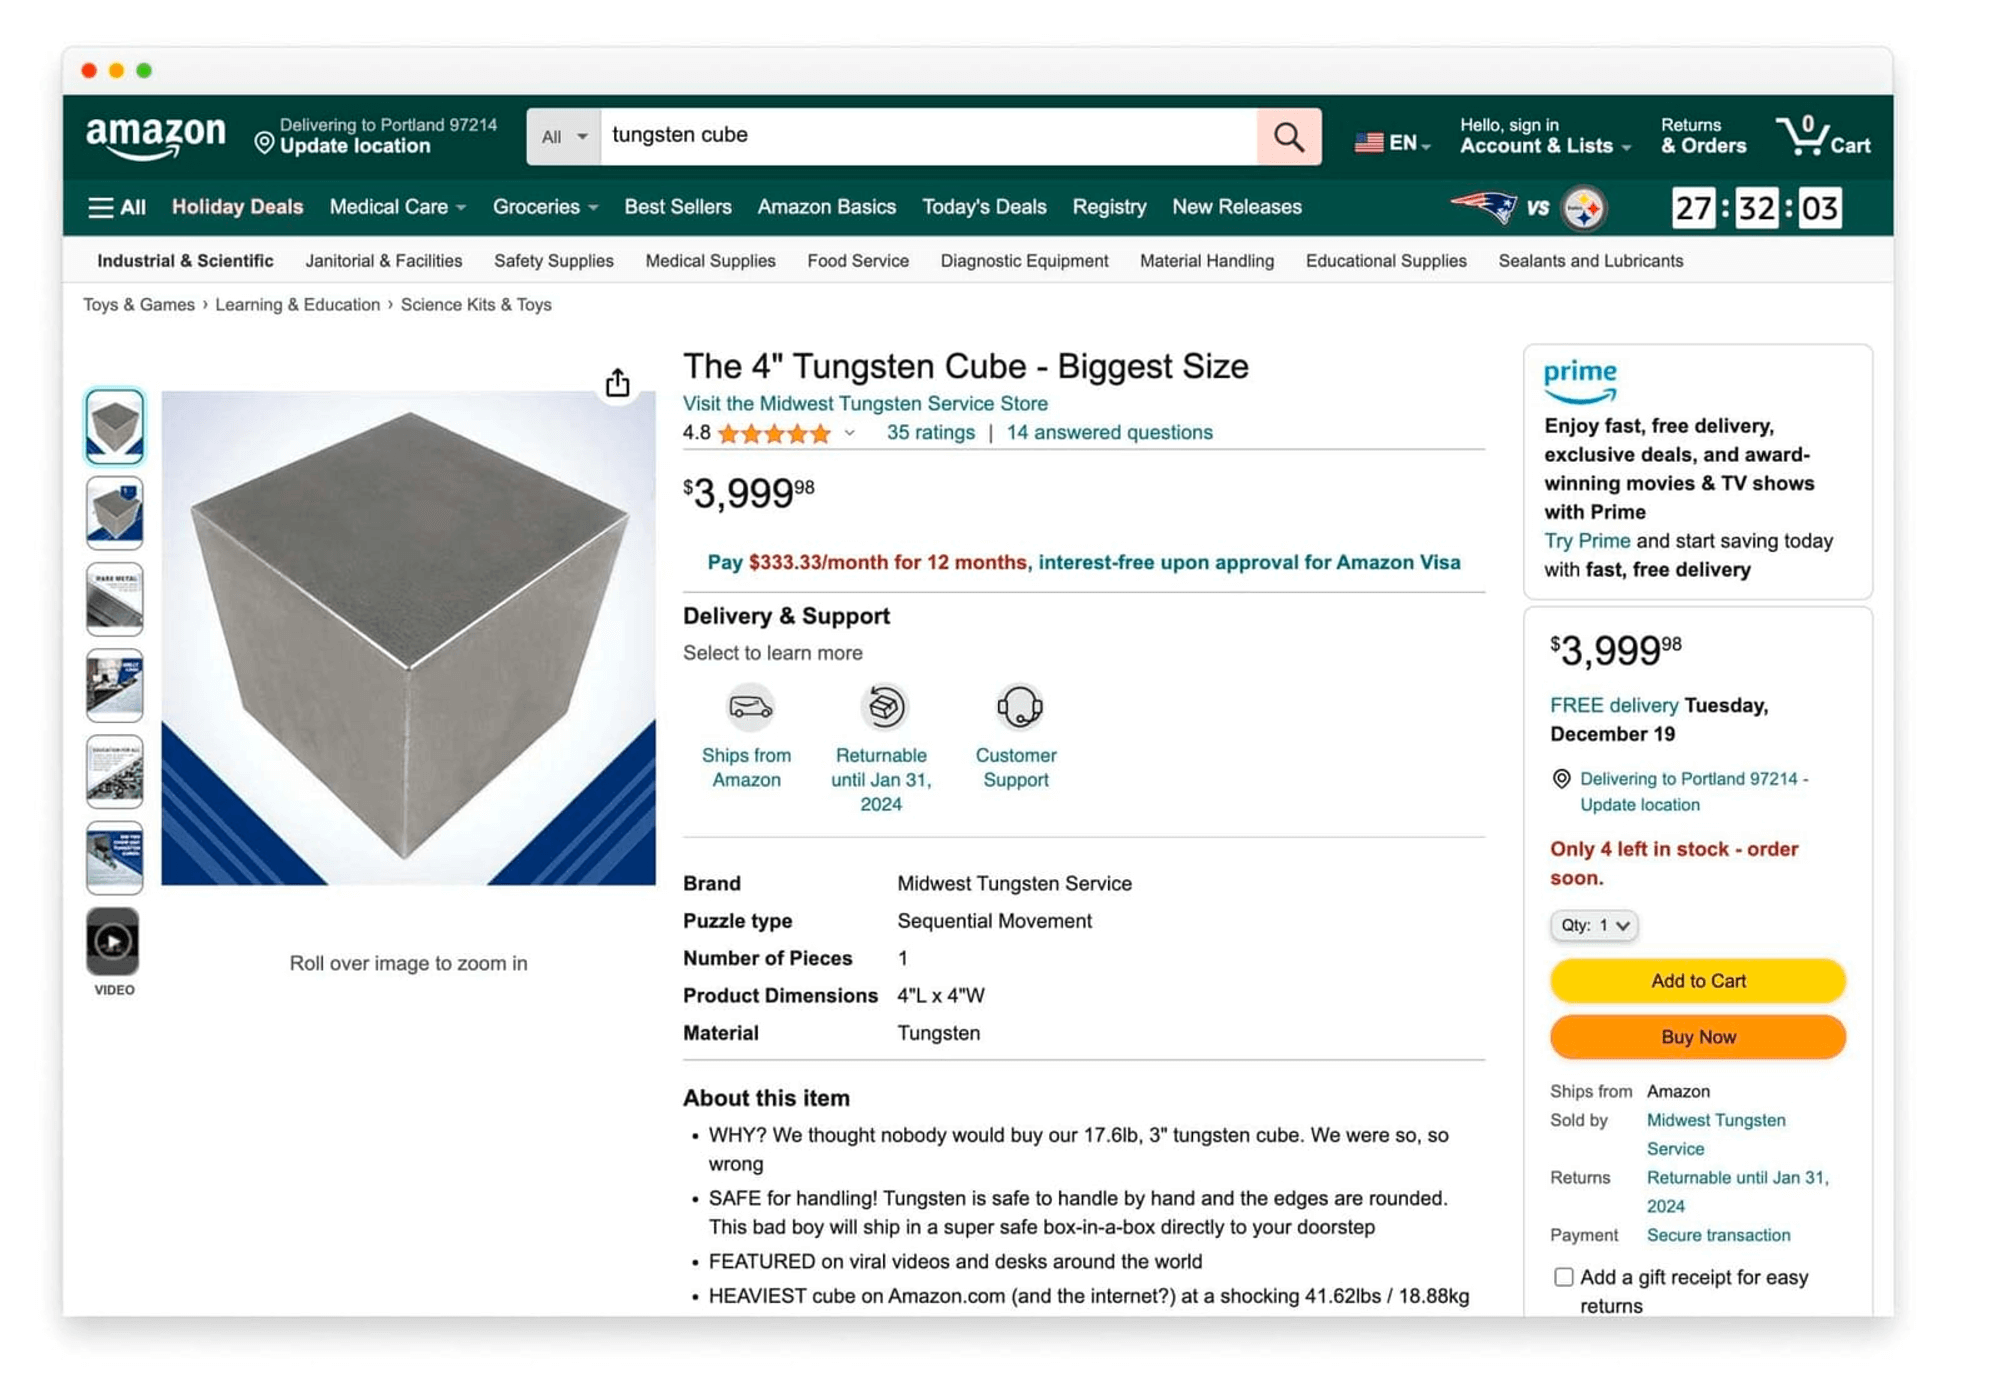The image size is (2000, 1374).
Task: Change the quantity with the Qty dropdown
Action: tap(1594, 925)
